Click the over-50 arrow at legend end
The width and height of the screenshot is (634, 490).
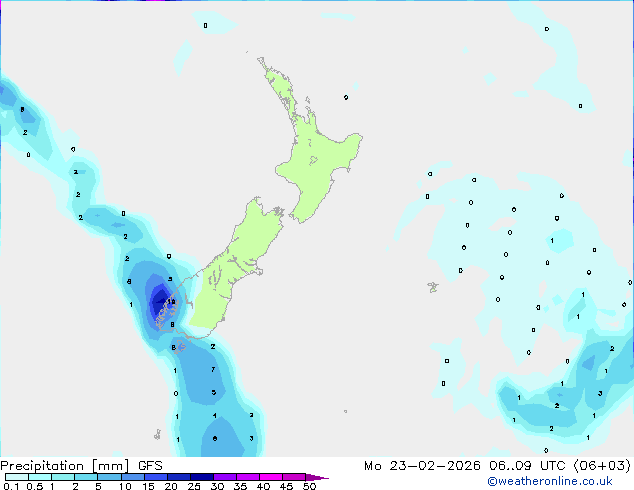pos(317,477)
